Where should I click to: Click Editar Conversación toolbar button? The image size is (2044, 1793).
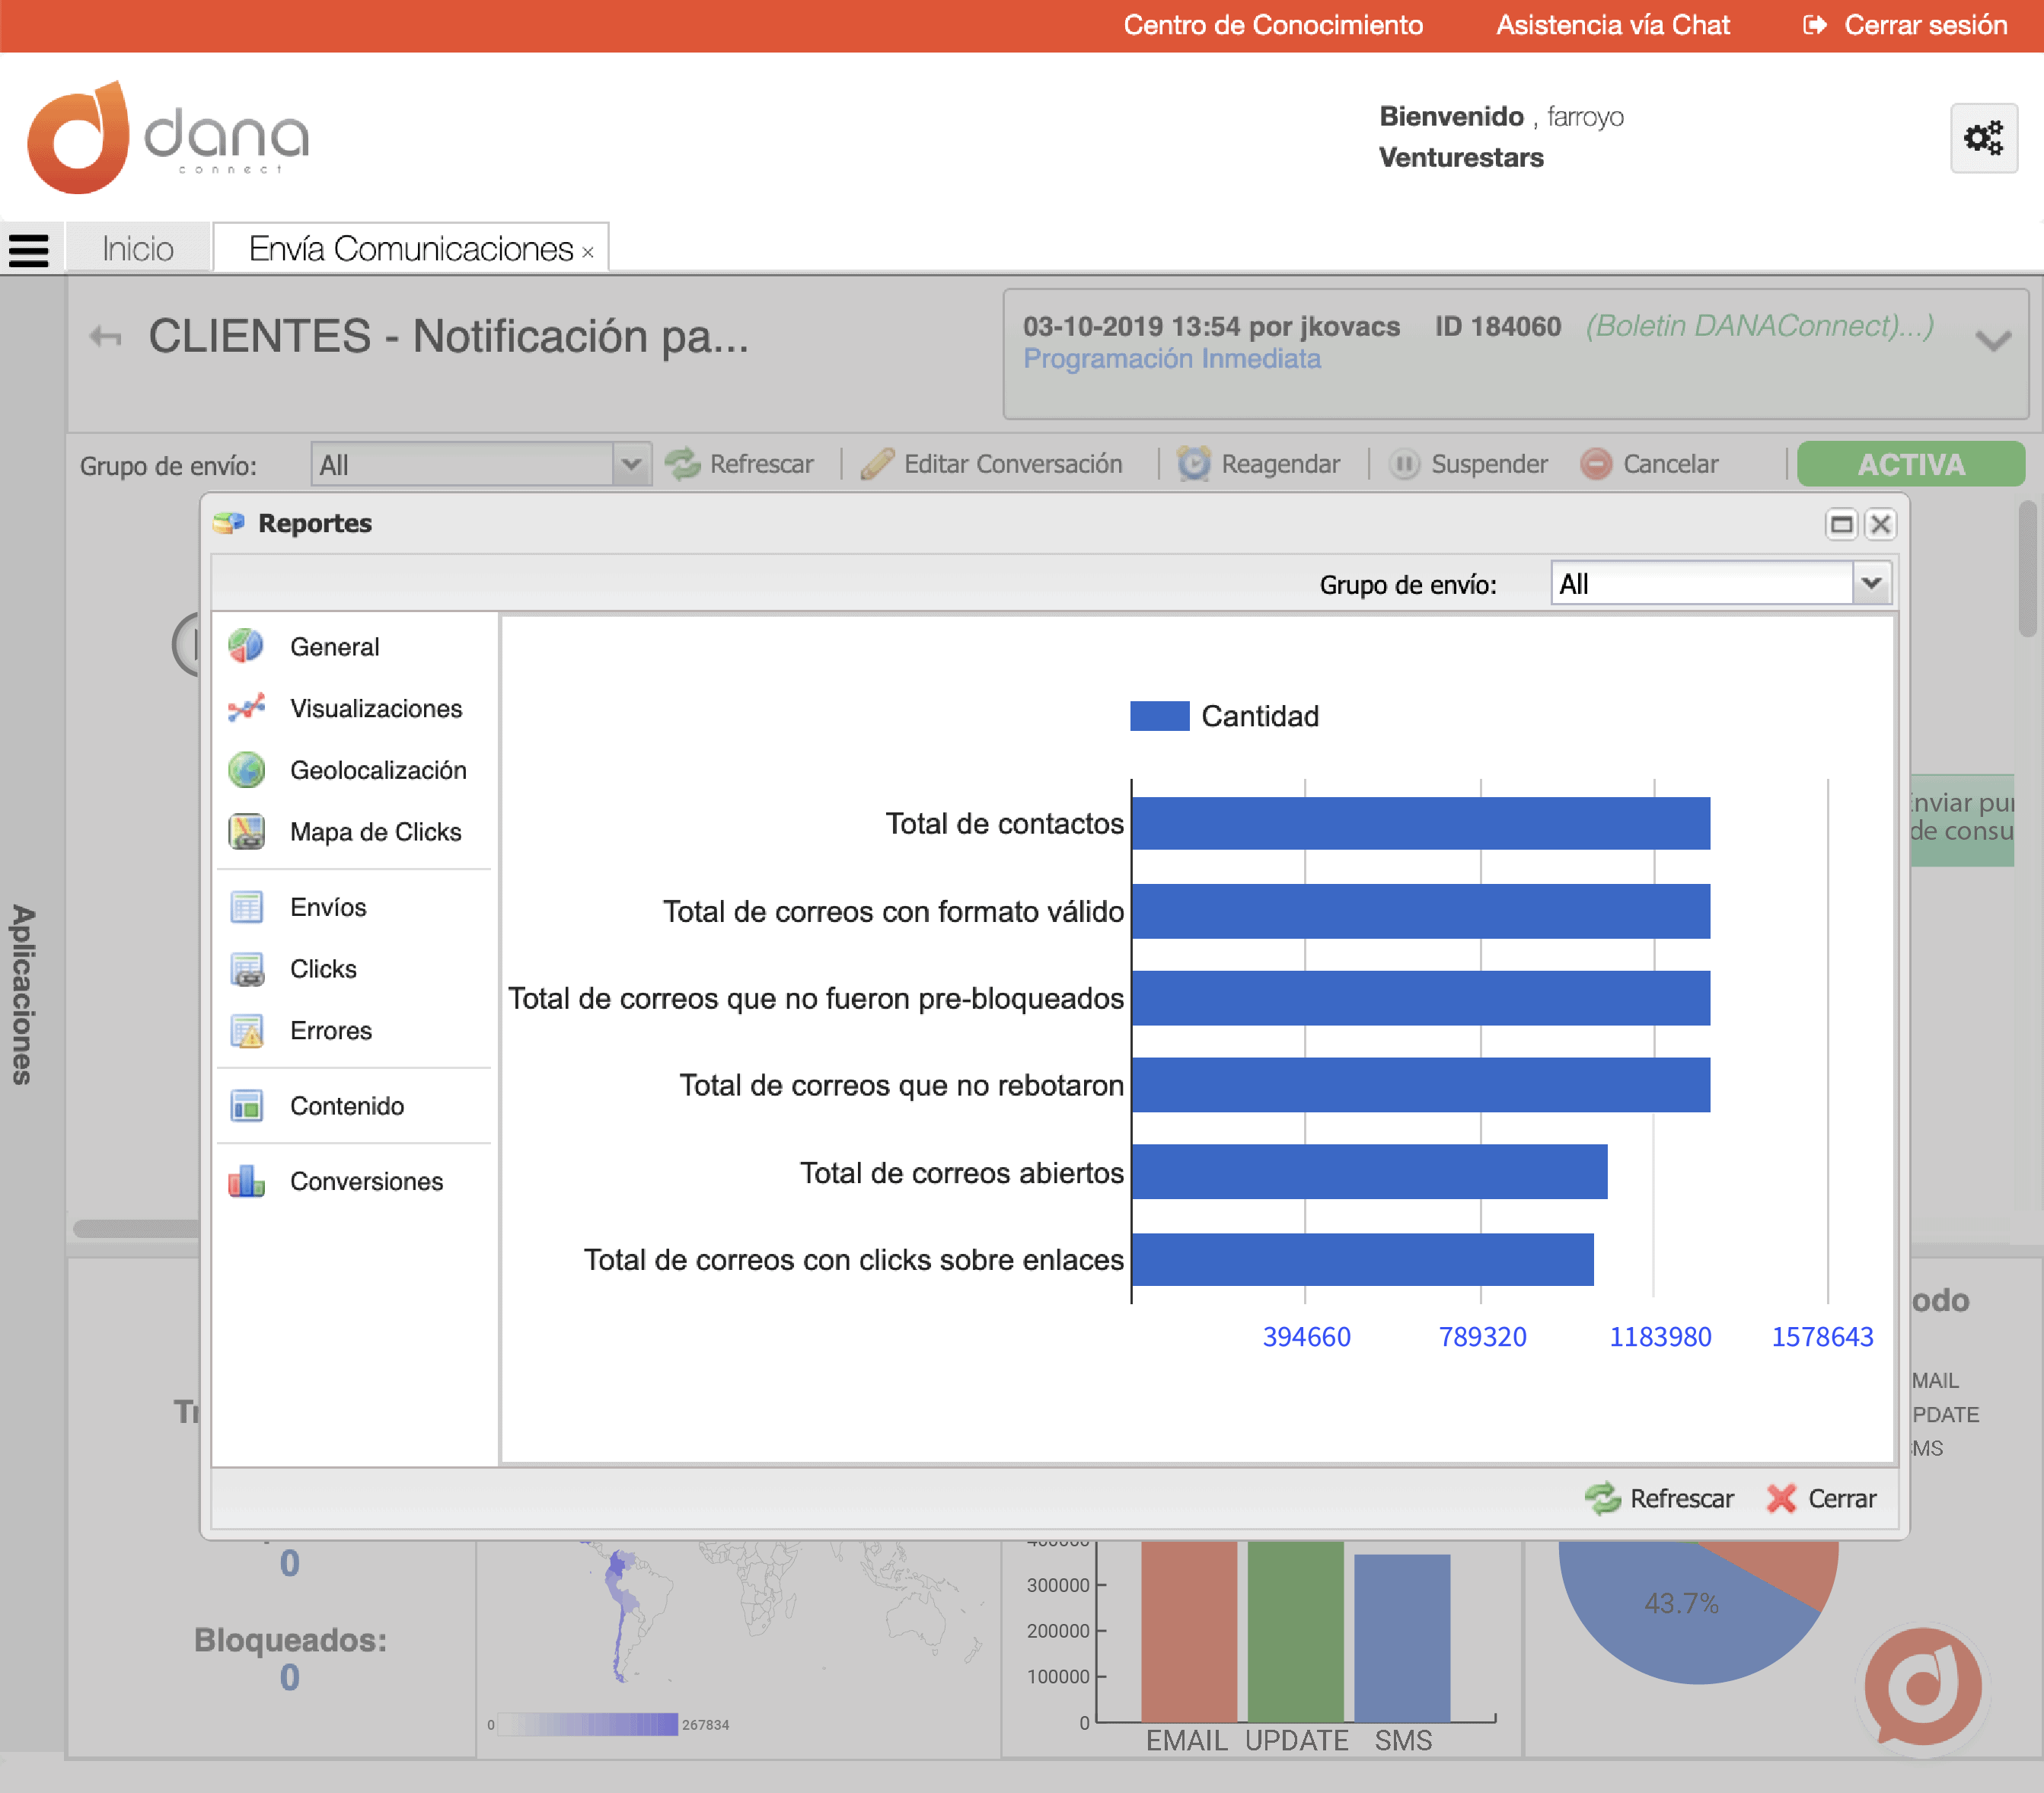[x=992, y=464]
